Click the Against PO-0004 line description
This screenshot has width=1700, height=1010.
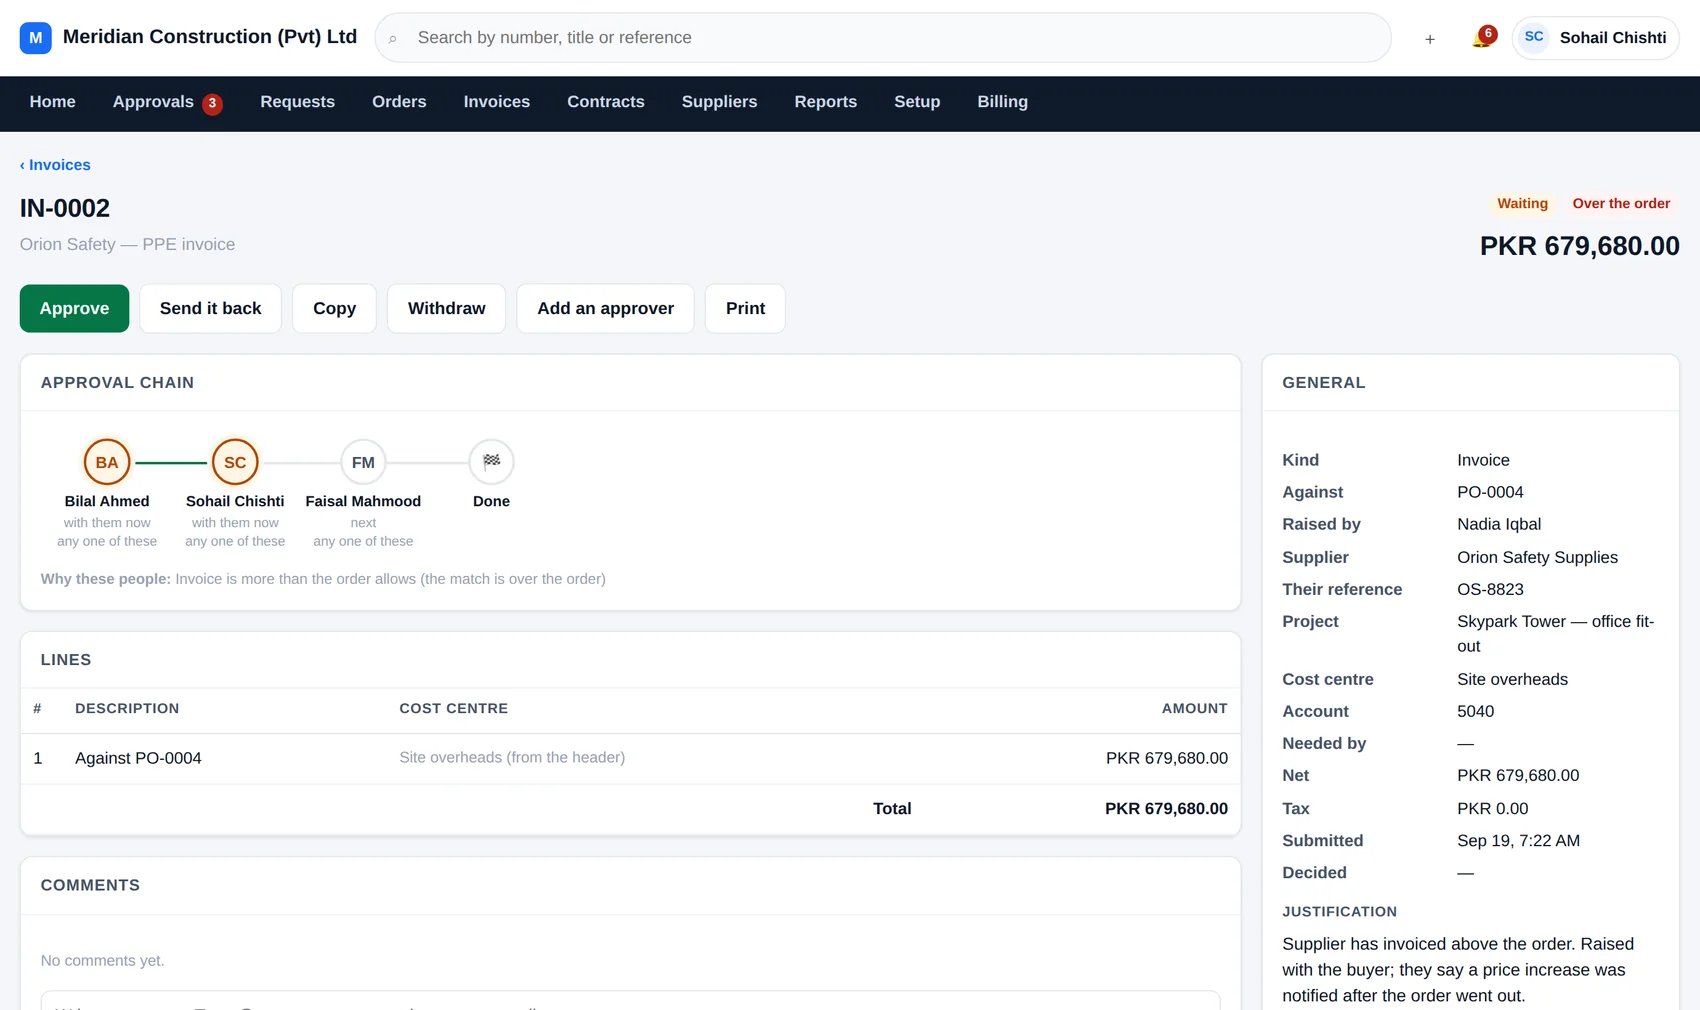coord(138,758)
